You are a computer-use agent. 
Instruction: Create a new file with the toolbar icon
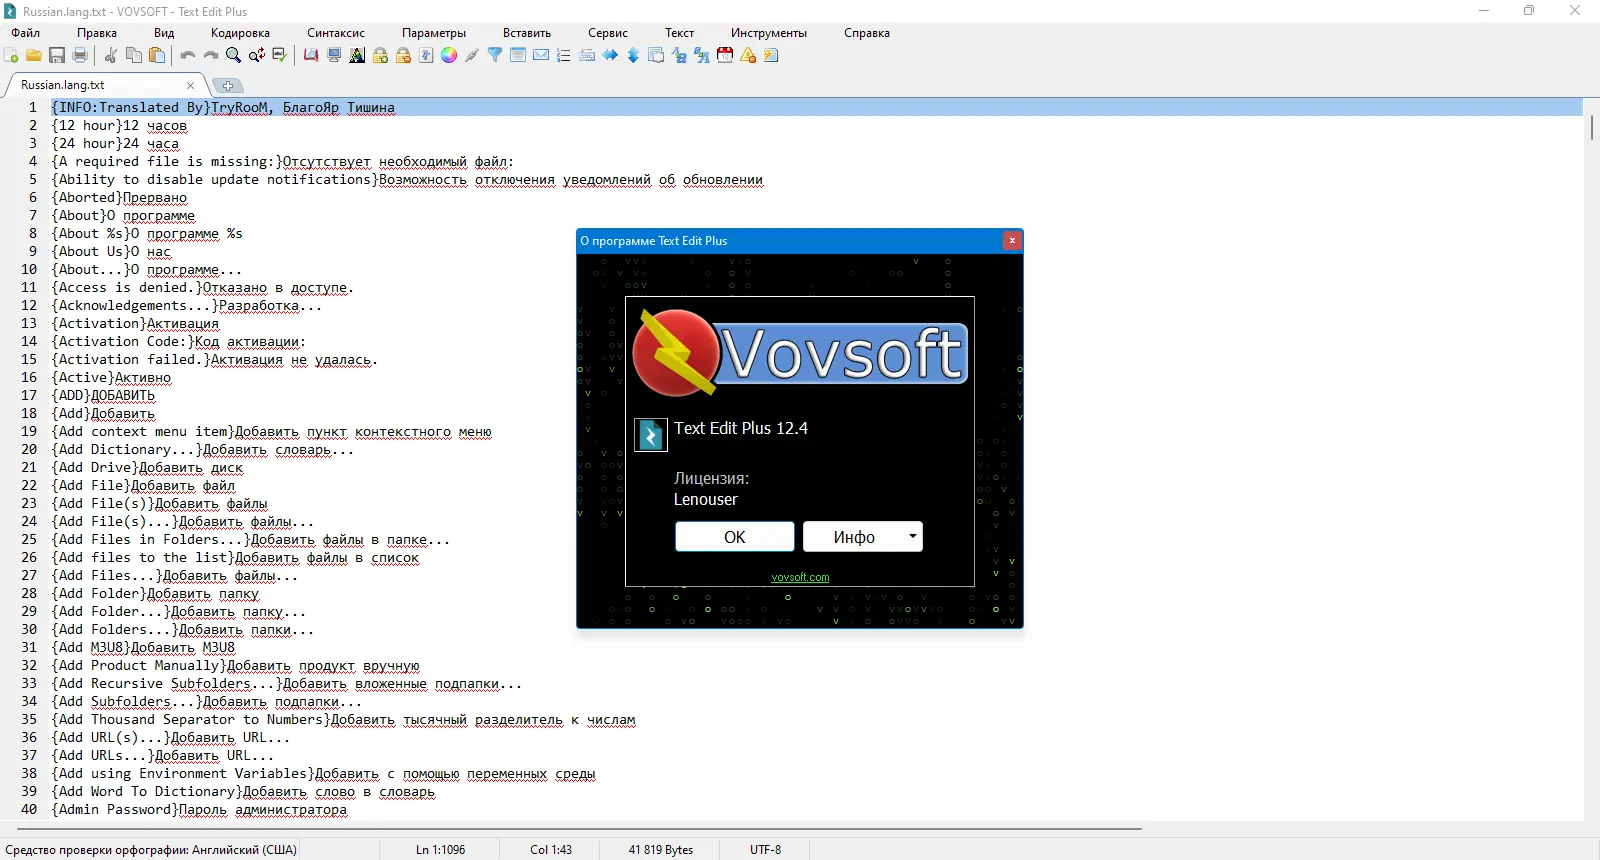[11, 56]
